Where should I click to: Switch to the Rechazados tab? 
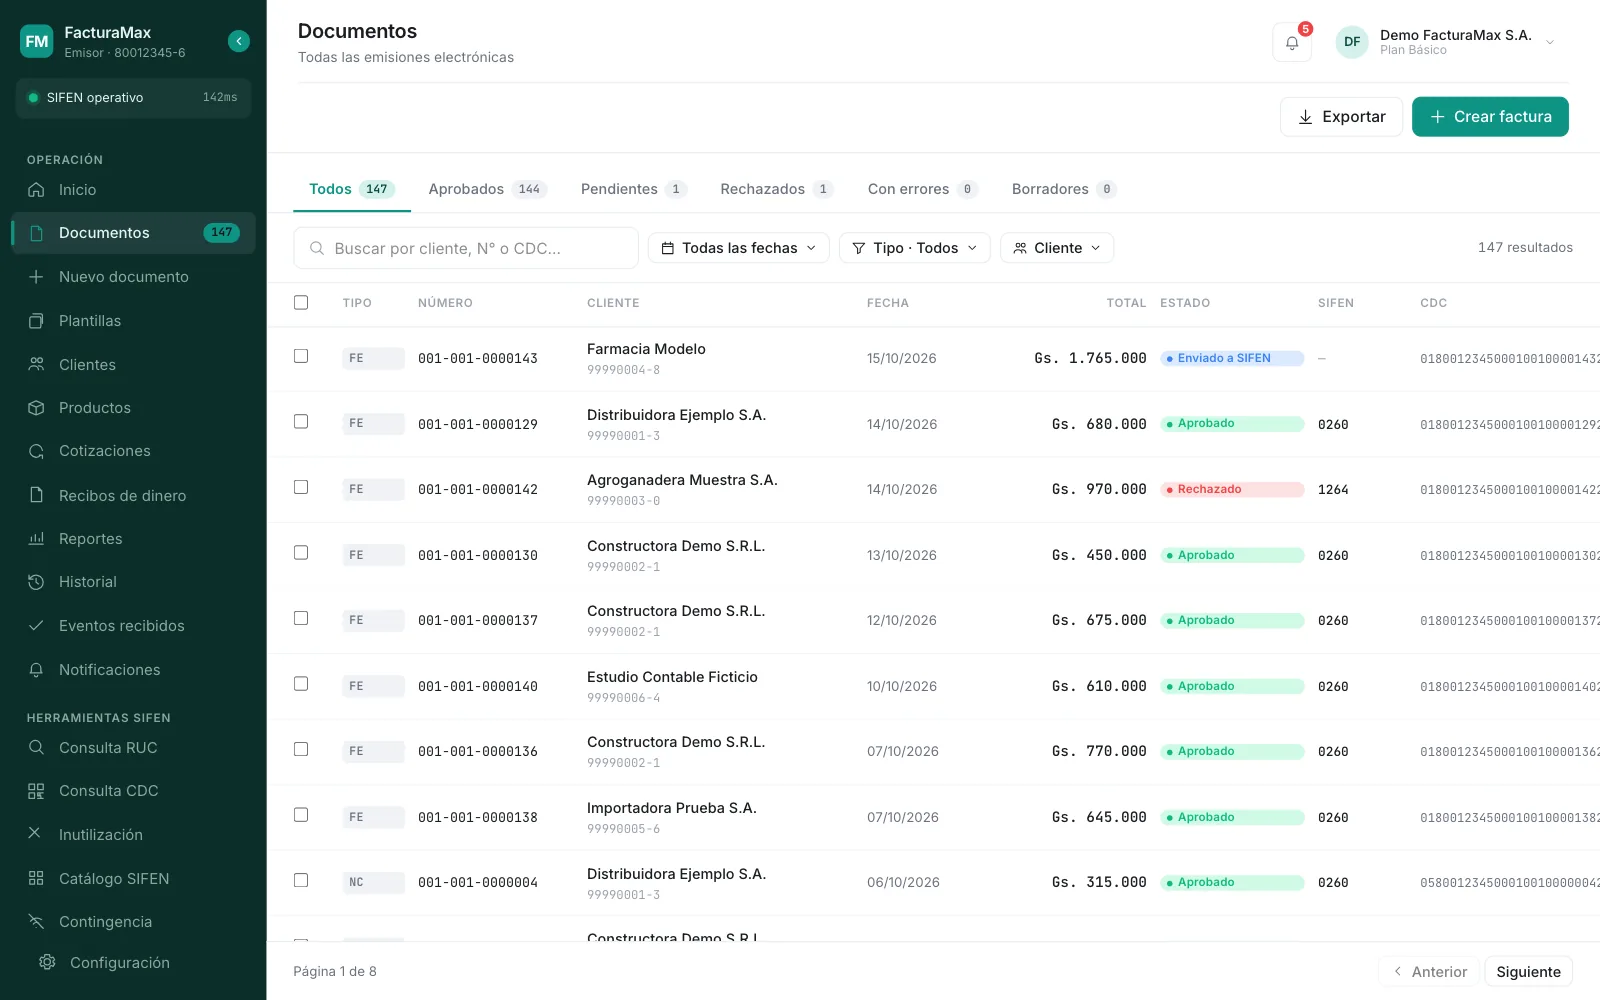tap(777, 189)
